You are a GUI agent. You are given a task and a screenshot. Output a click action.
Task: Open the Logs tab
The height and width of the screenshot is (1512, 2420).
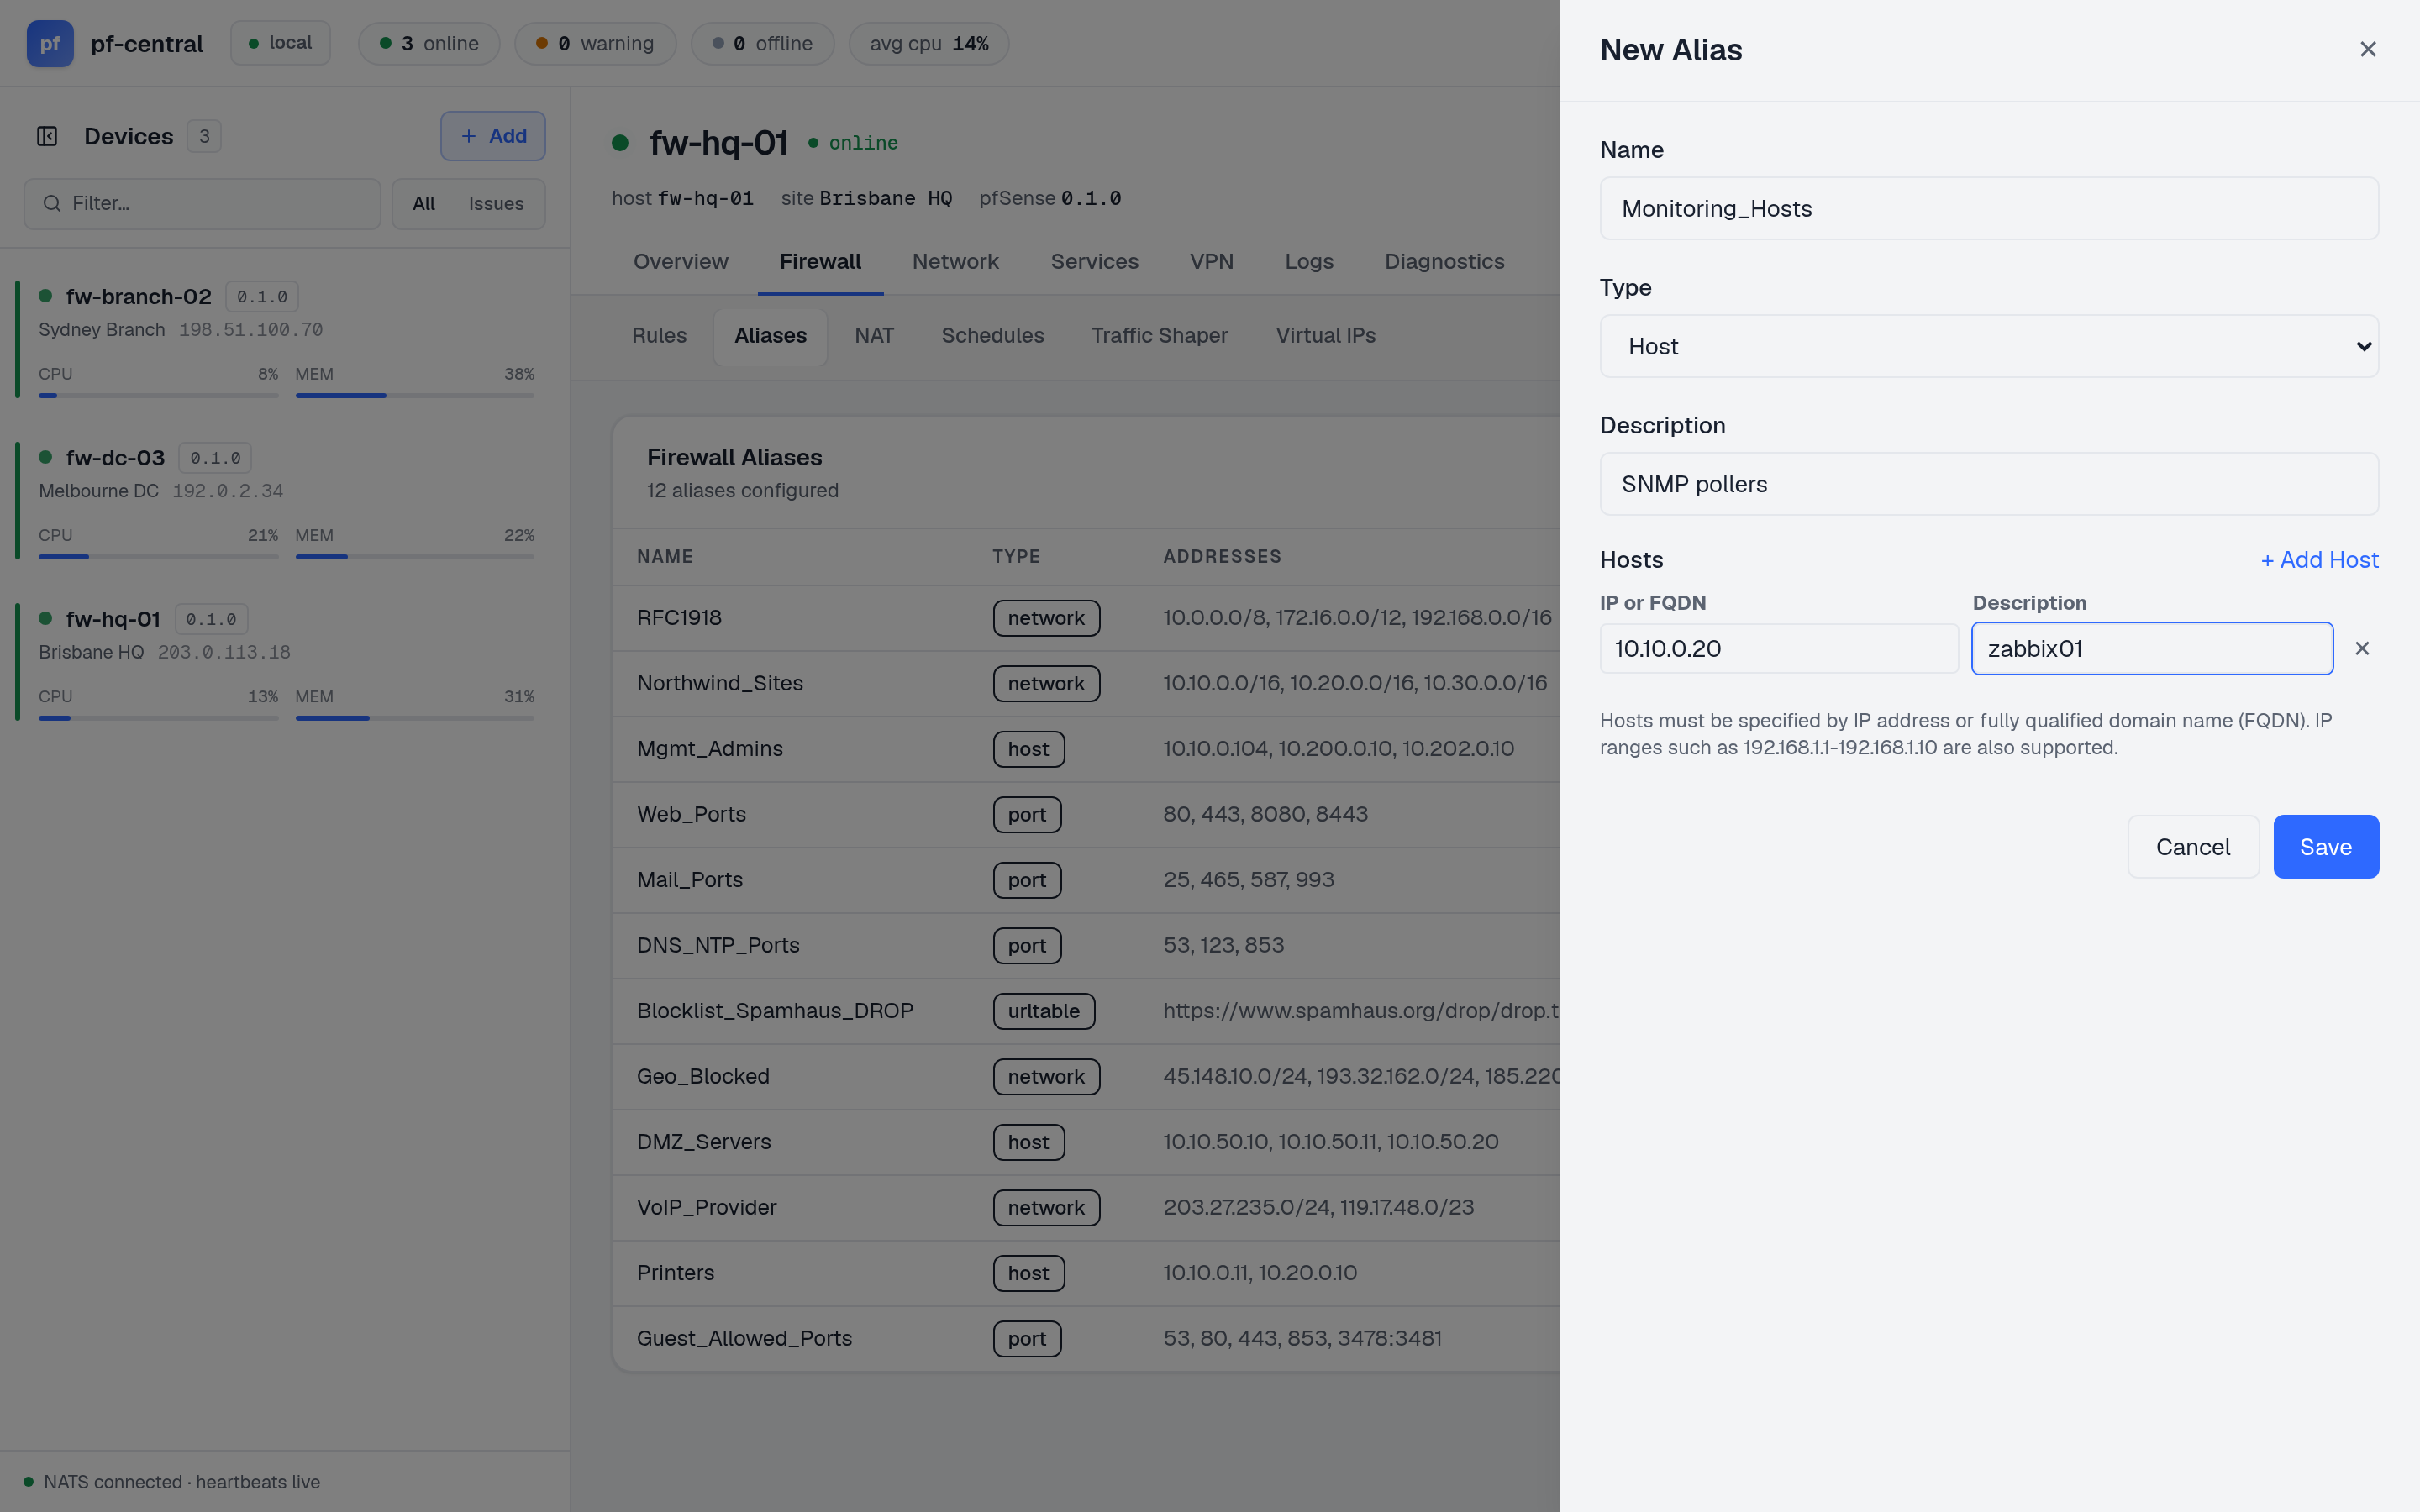point(1309,261)
